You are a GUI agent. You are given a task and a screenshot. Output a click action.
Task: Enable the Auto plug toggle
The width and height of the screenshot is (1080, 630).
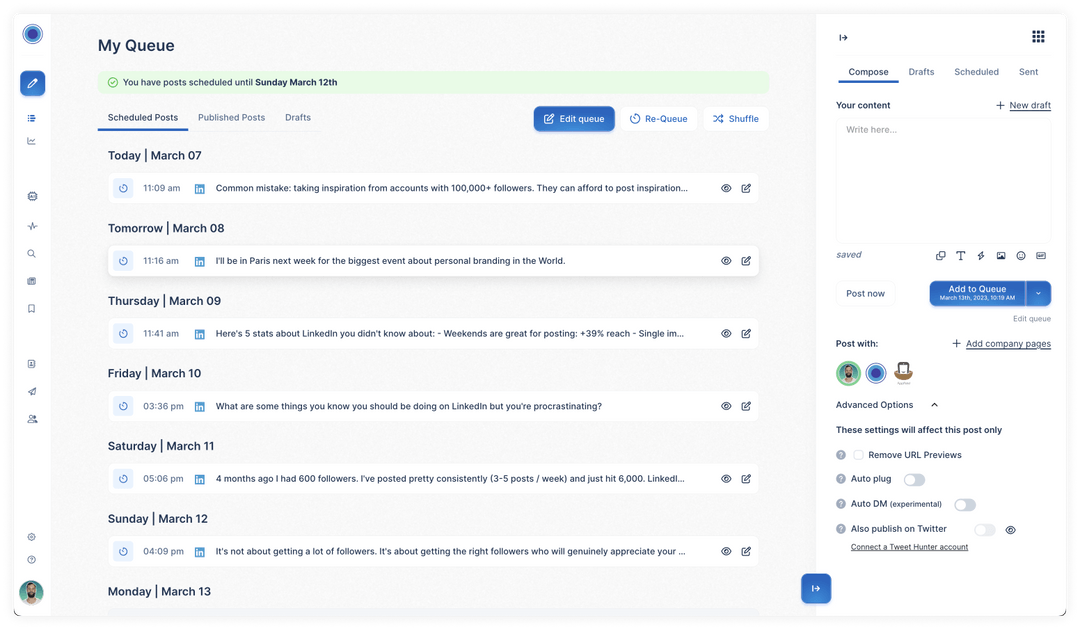click(x=914, y=479)
